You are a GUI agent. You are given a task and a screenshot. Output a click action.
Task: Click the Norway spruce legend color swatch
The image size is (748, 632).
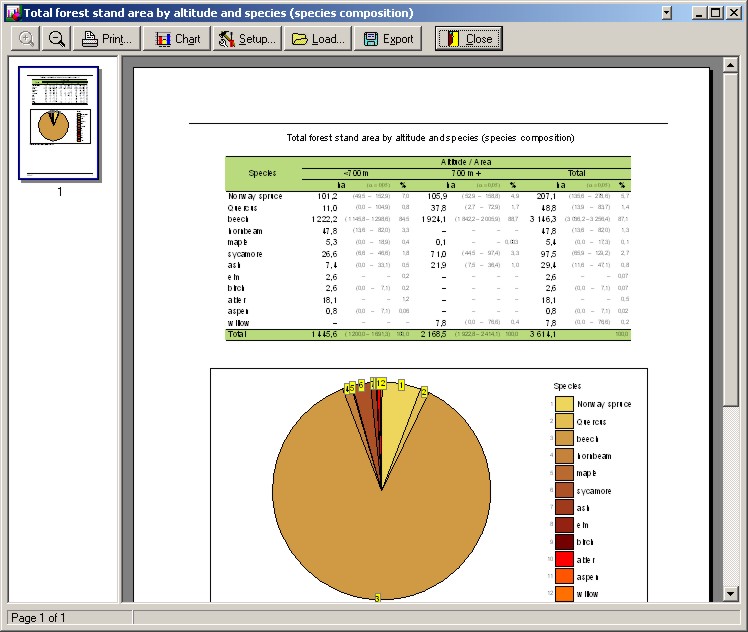pos(565,404)
